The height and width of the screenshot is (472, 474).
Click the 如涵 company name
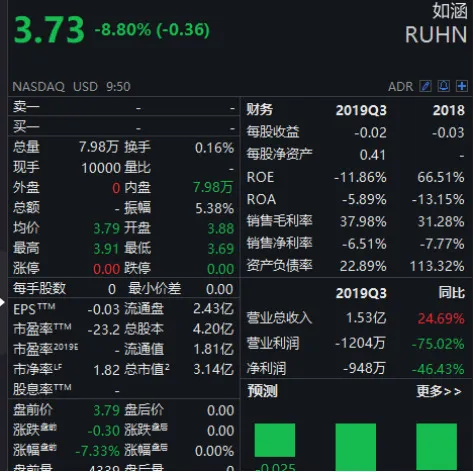tap(450, 11)
